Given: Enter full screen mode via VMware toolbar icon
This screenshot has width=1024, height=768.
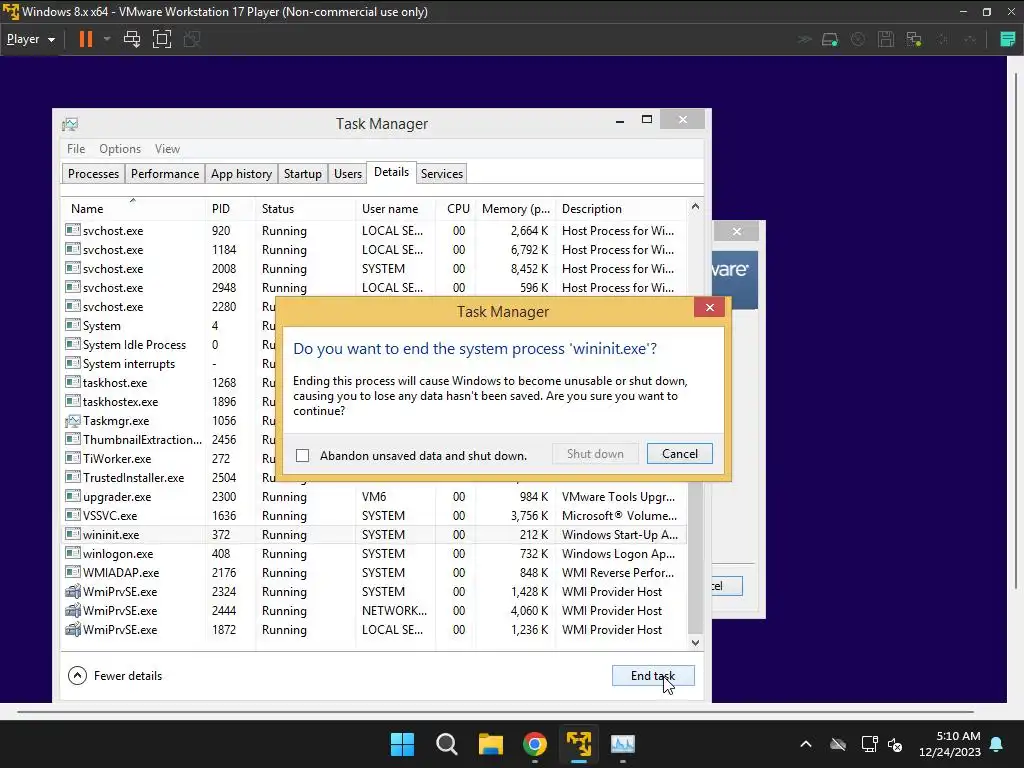Looking at the screenshot, I should [161, 39].
